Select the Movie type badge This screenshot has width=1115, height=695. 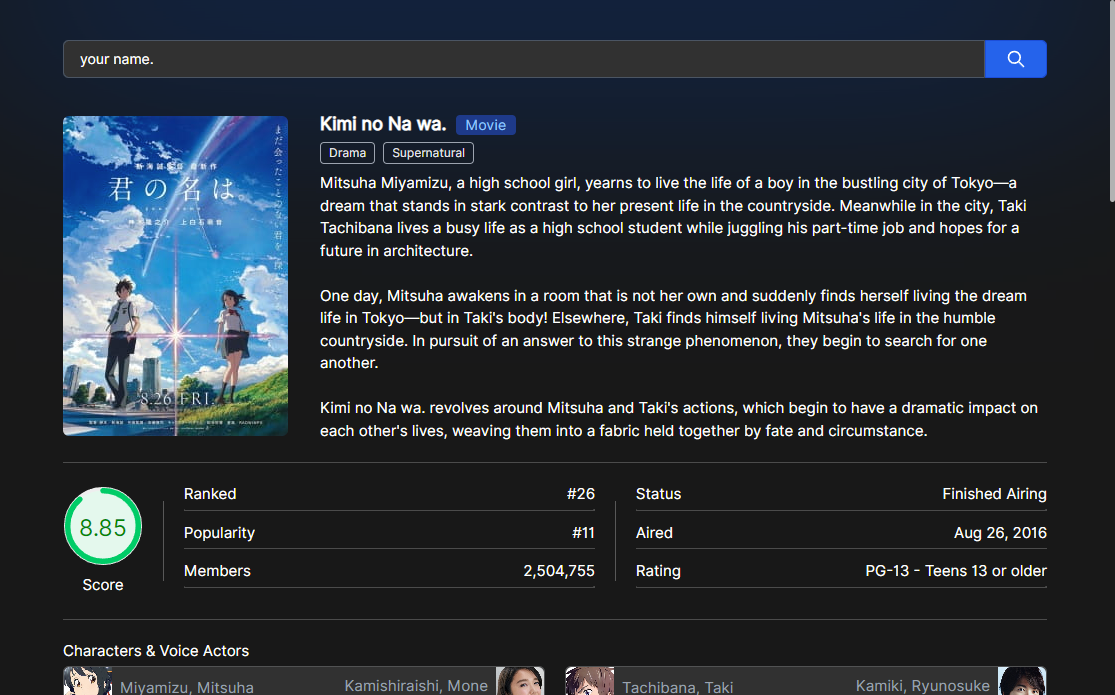[x=486, y=125]
